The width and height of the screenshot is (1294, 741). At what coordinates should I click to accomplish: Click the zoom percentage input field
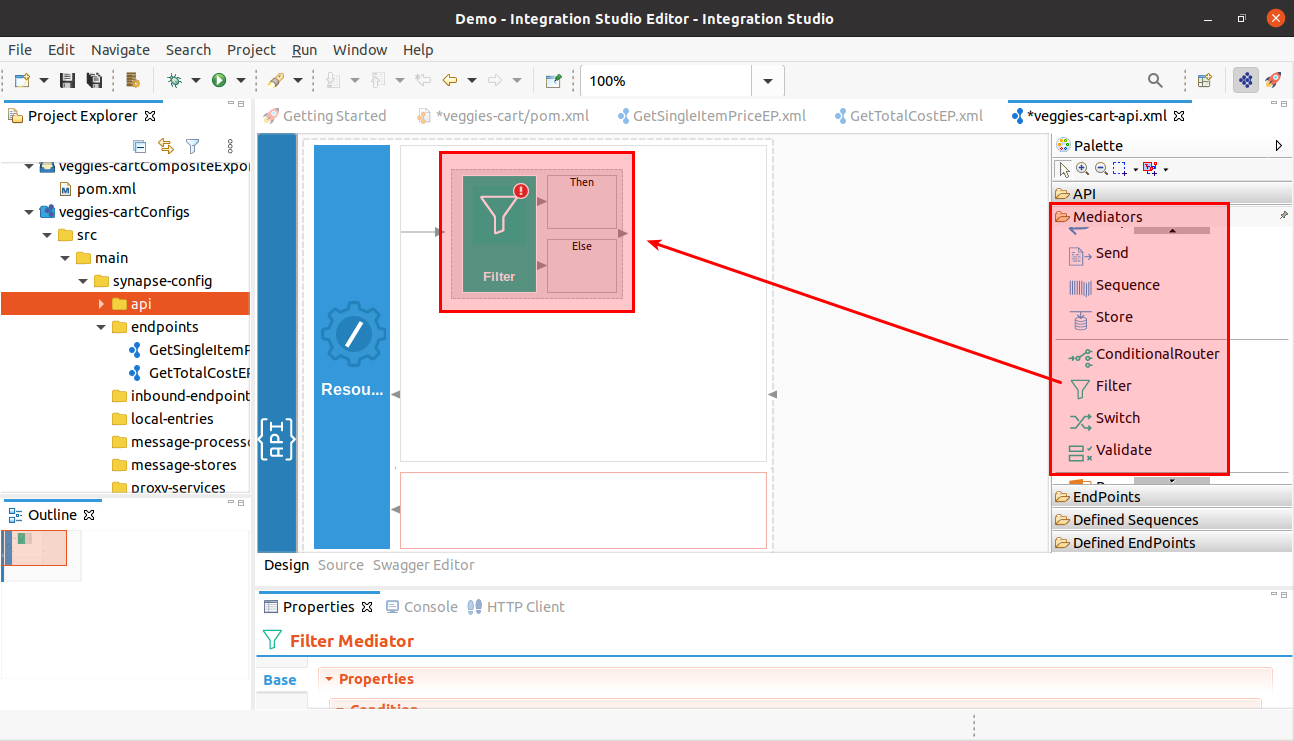664,81
